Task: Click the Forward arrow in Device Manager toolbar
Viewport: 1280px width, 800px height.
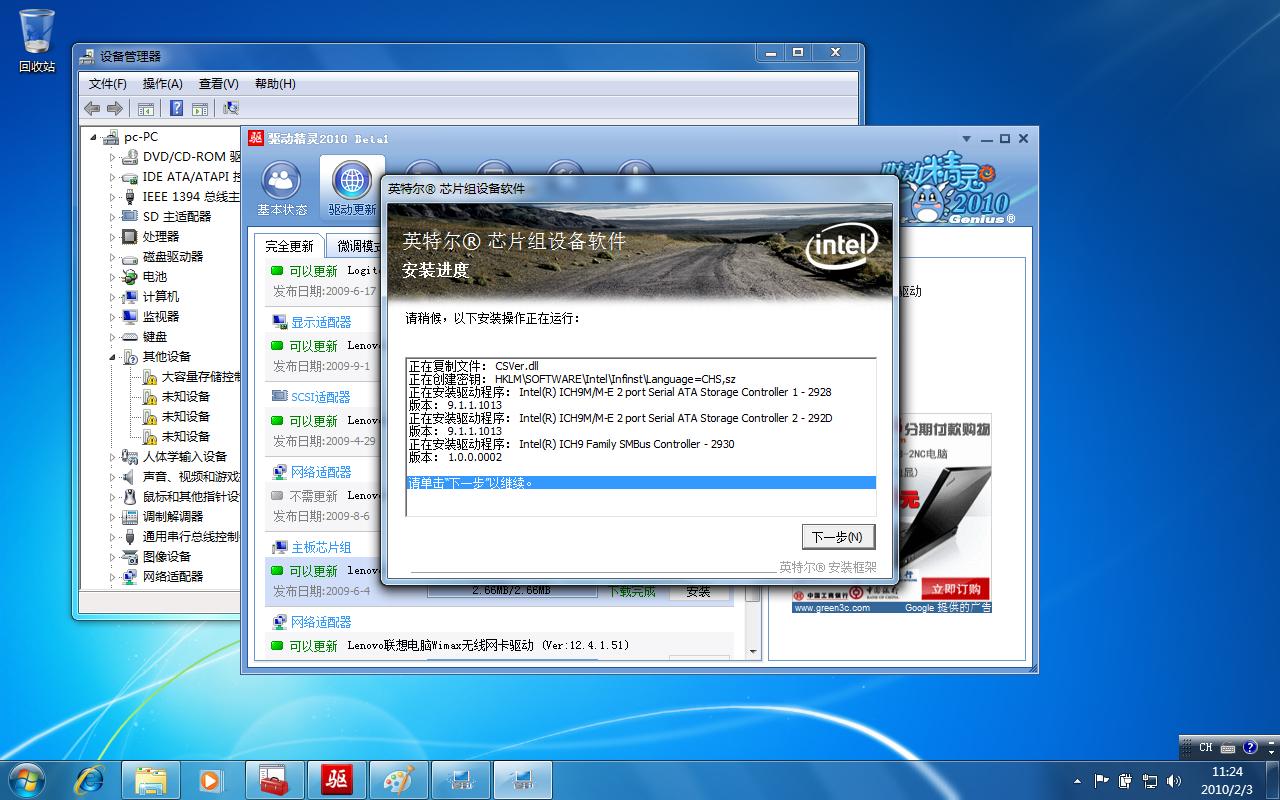Action: pos(114,108)
